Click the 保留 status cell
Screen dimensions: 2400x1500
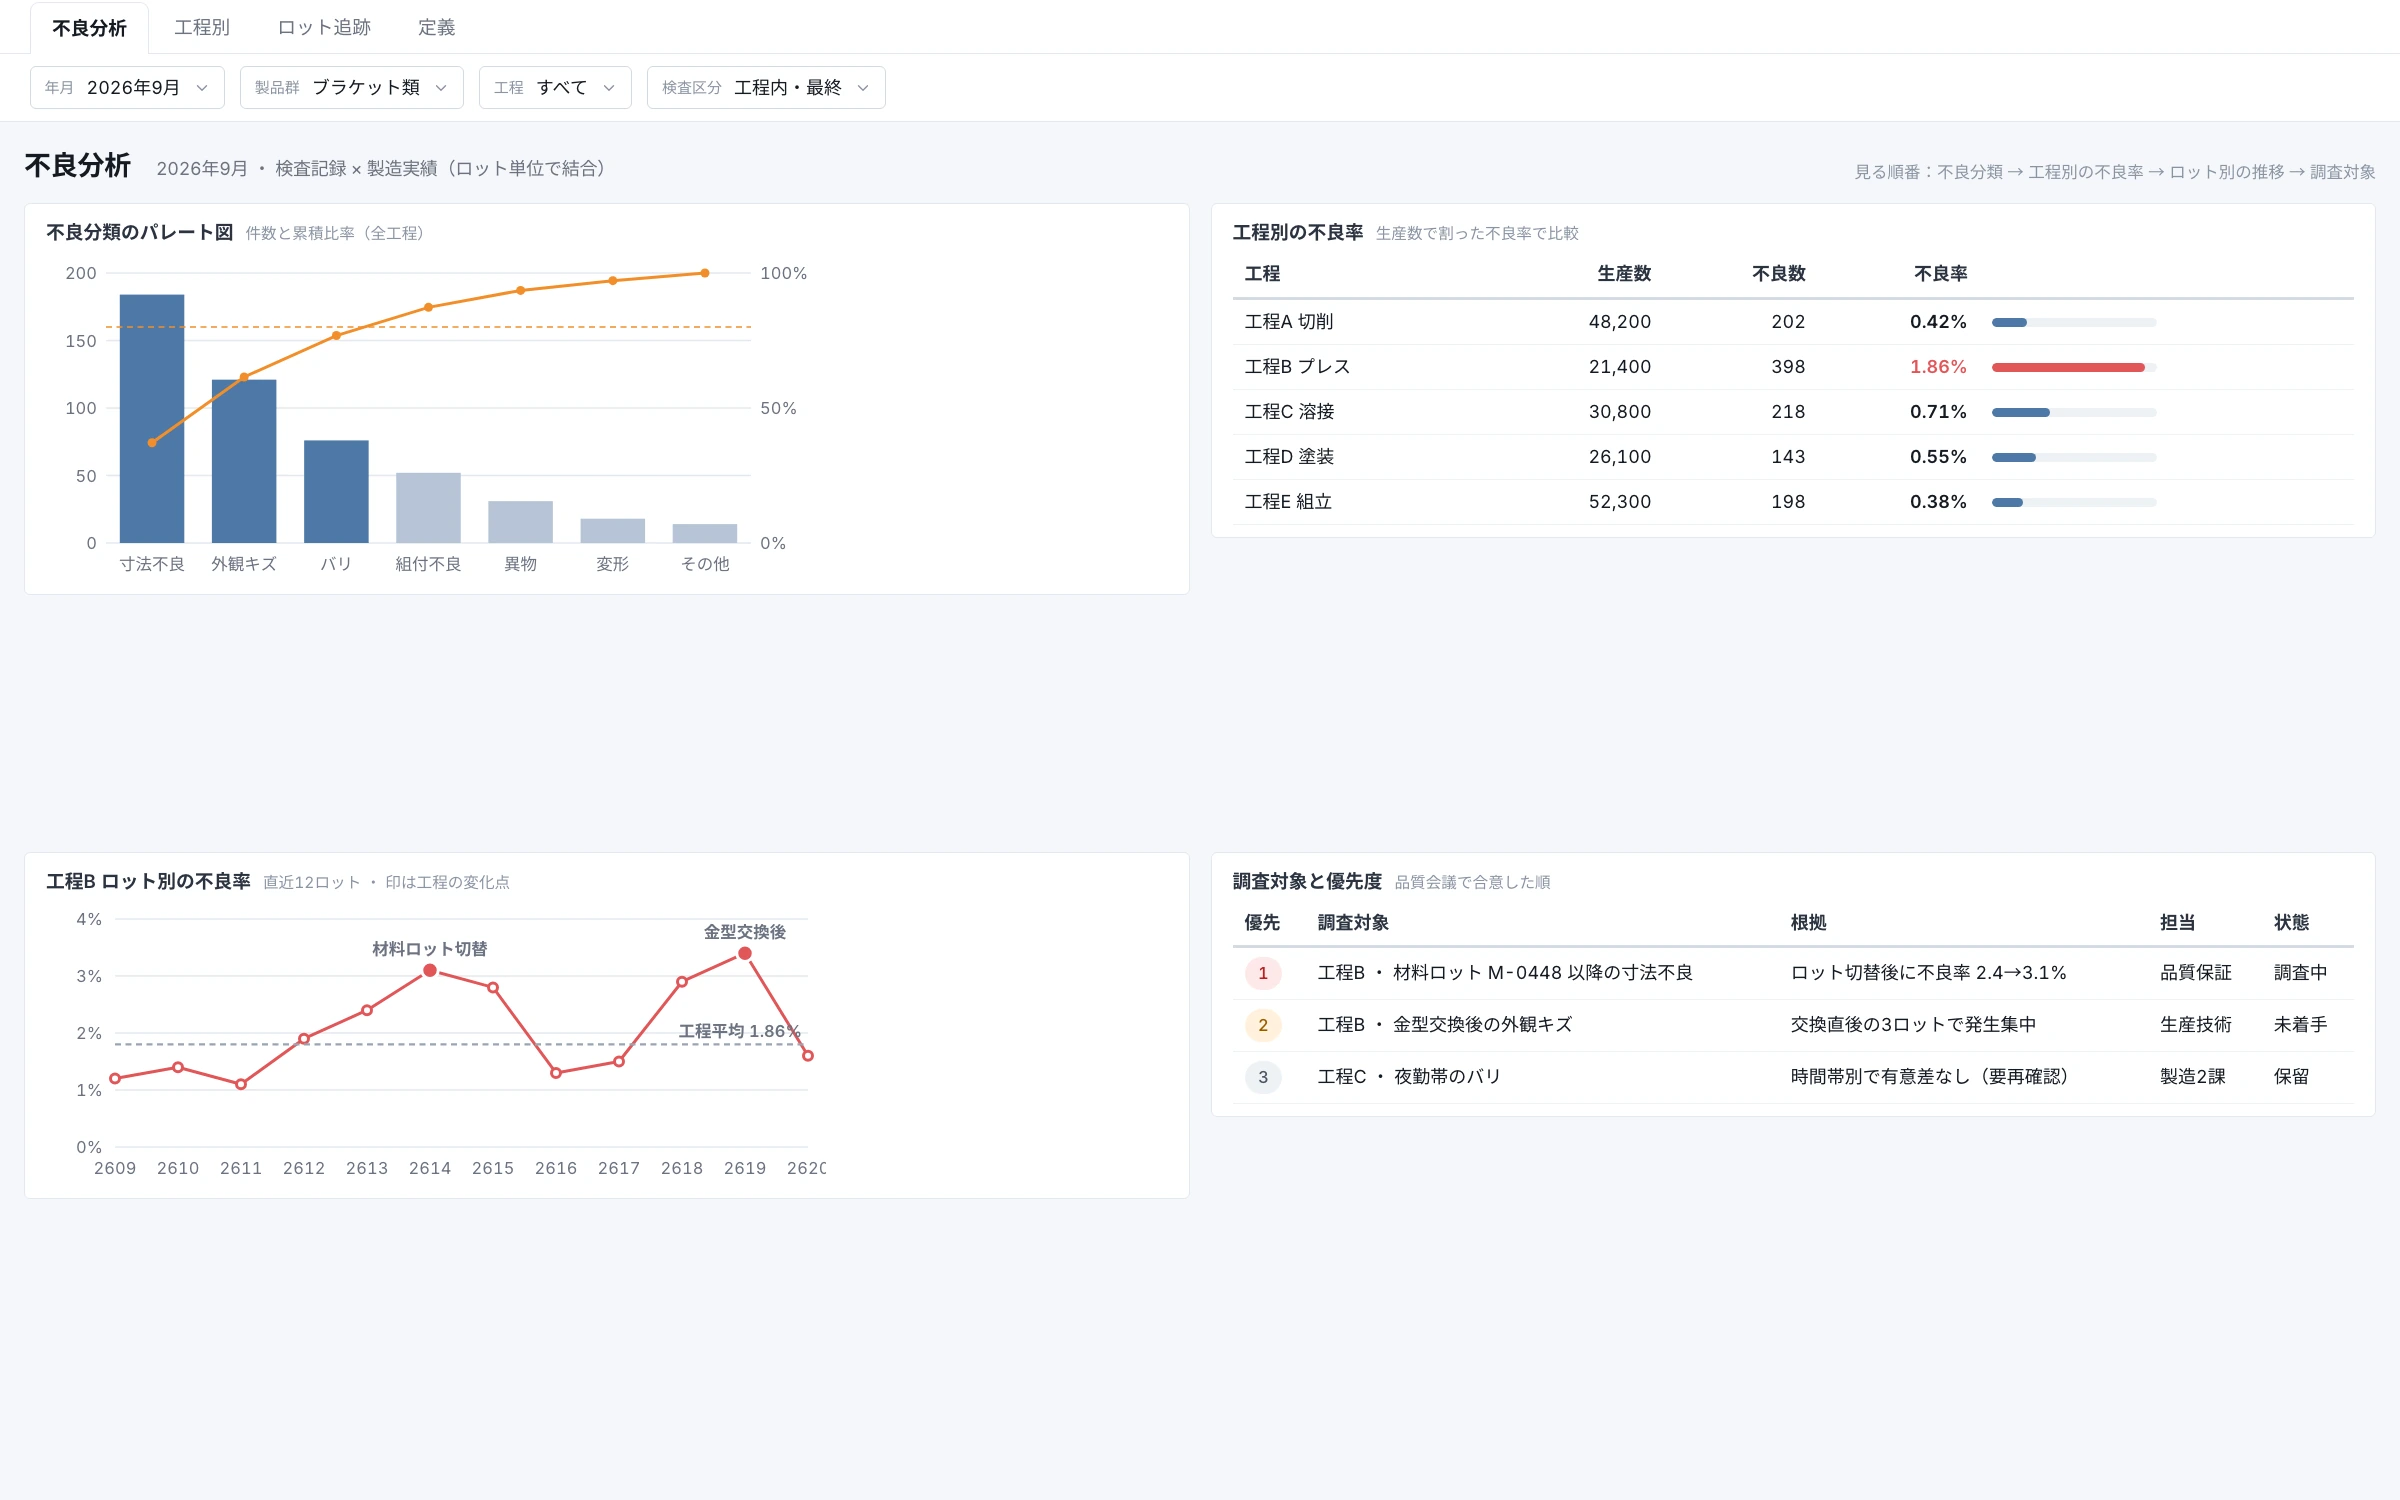(2291, 1077)
